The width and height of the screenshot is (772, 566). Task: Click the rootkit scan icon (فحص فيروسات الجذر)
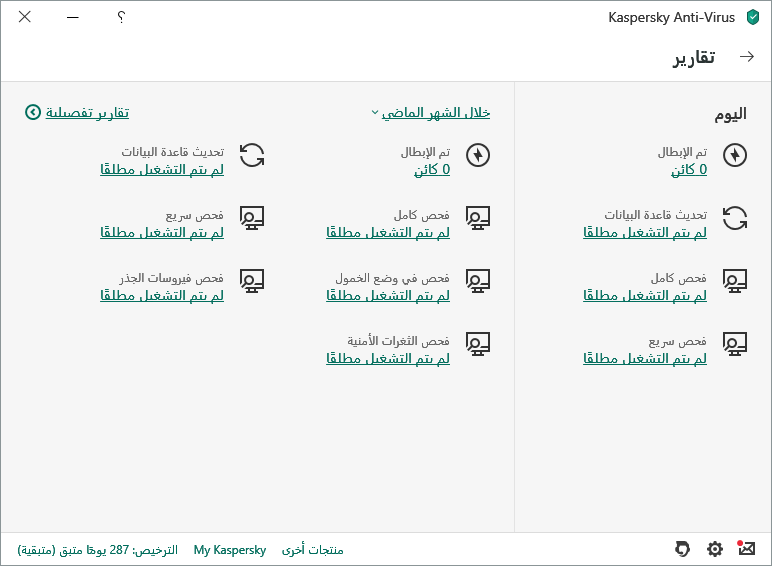(252, 281)
